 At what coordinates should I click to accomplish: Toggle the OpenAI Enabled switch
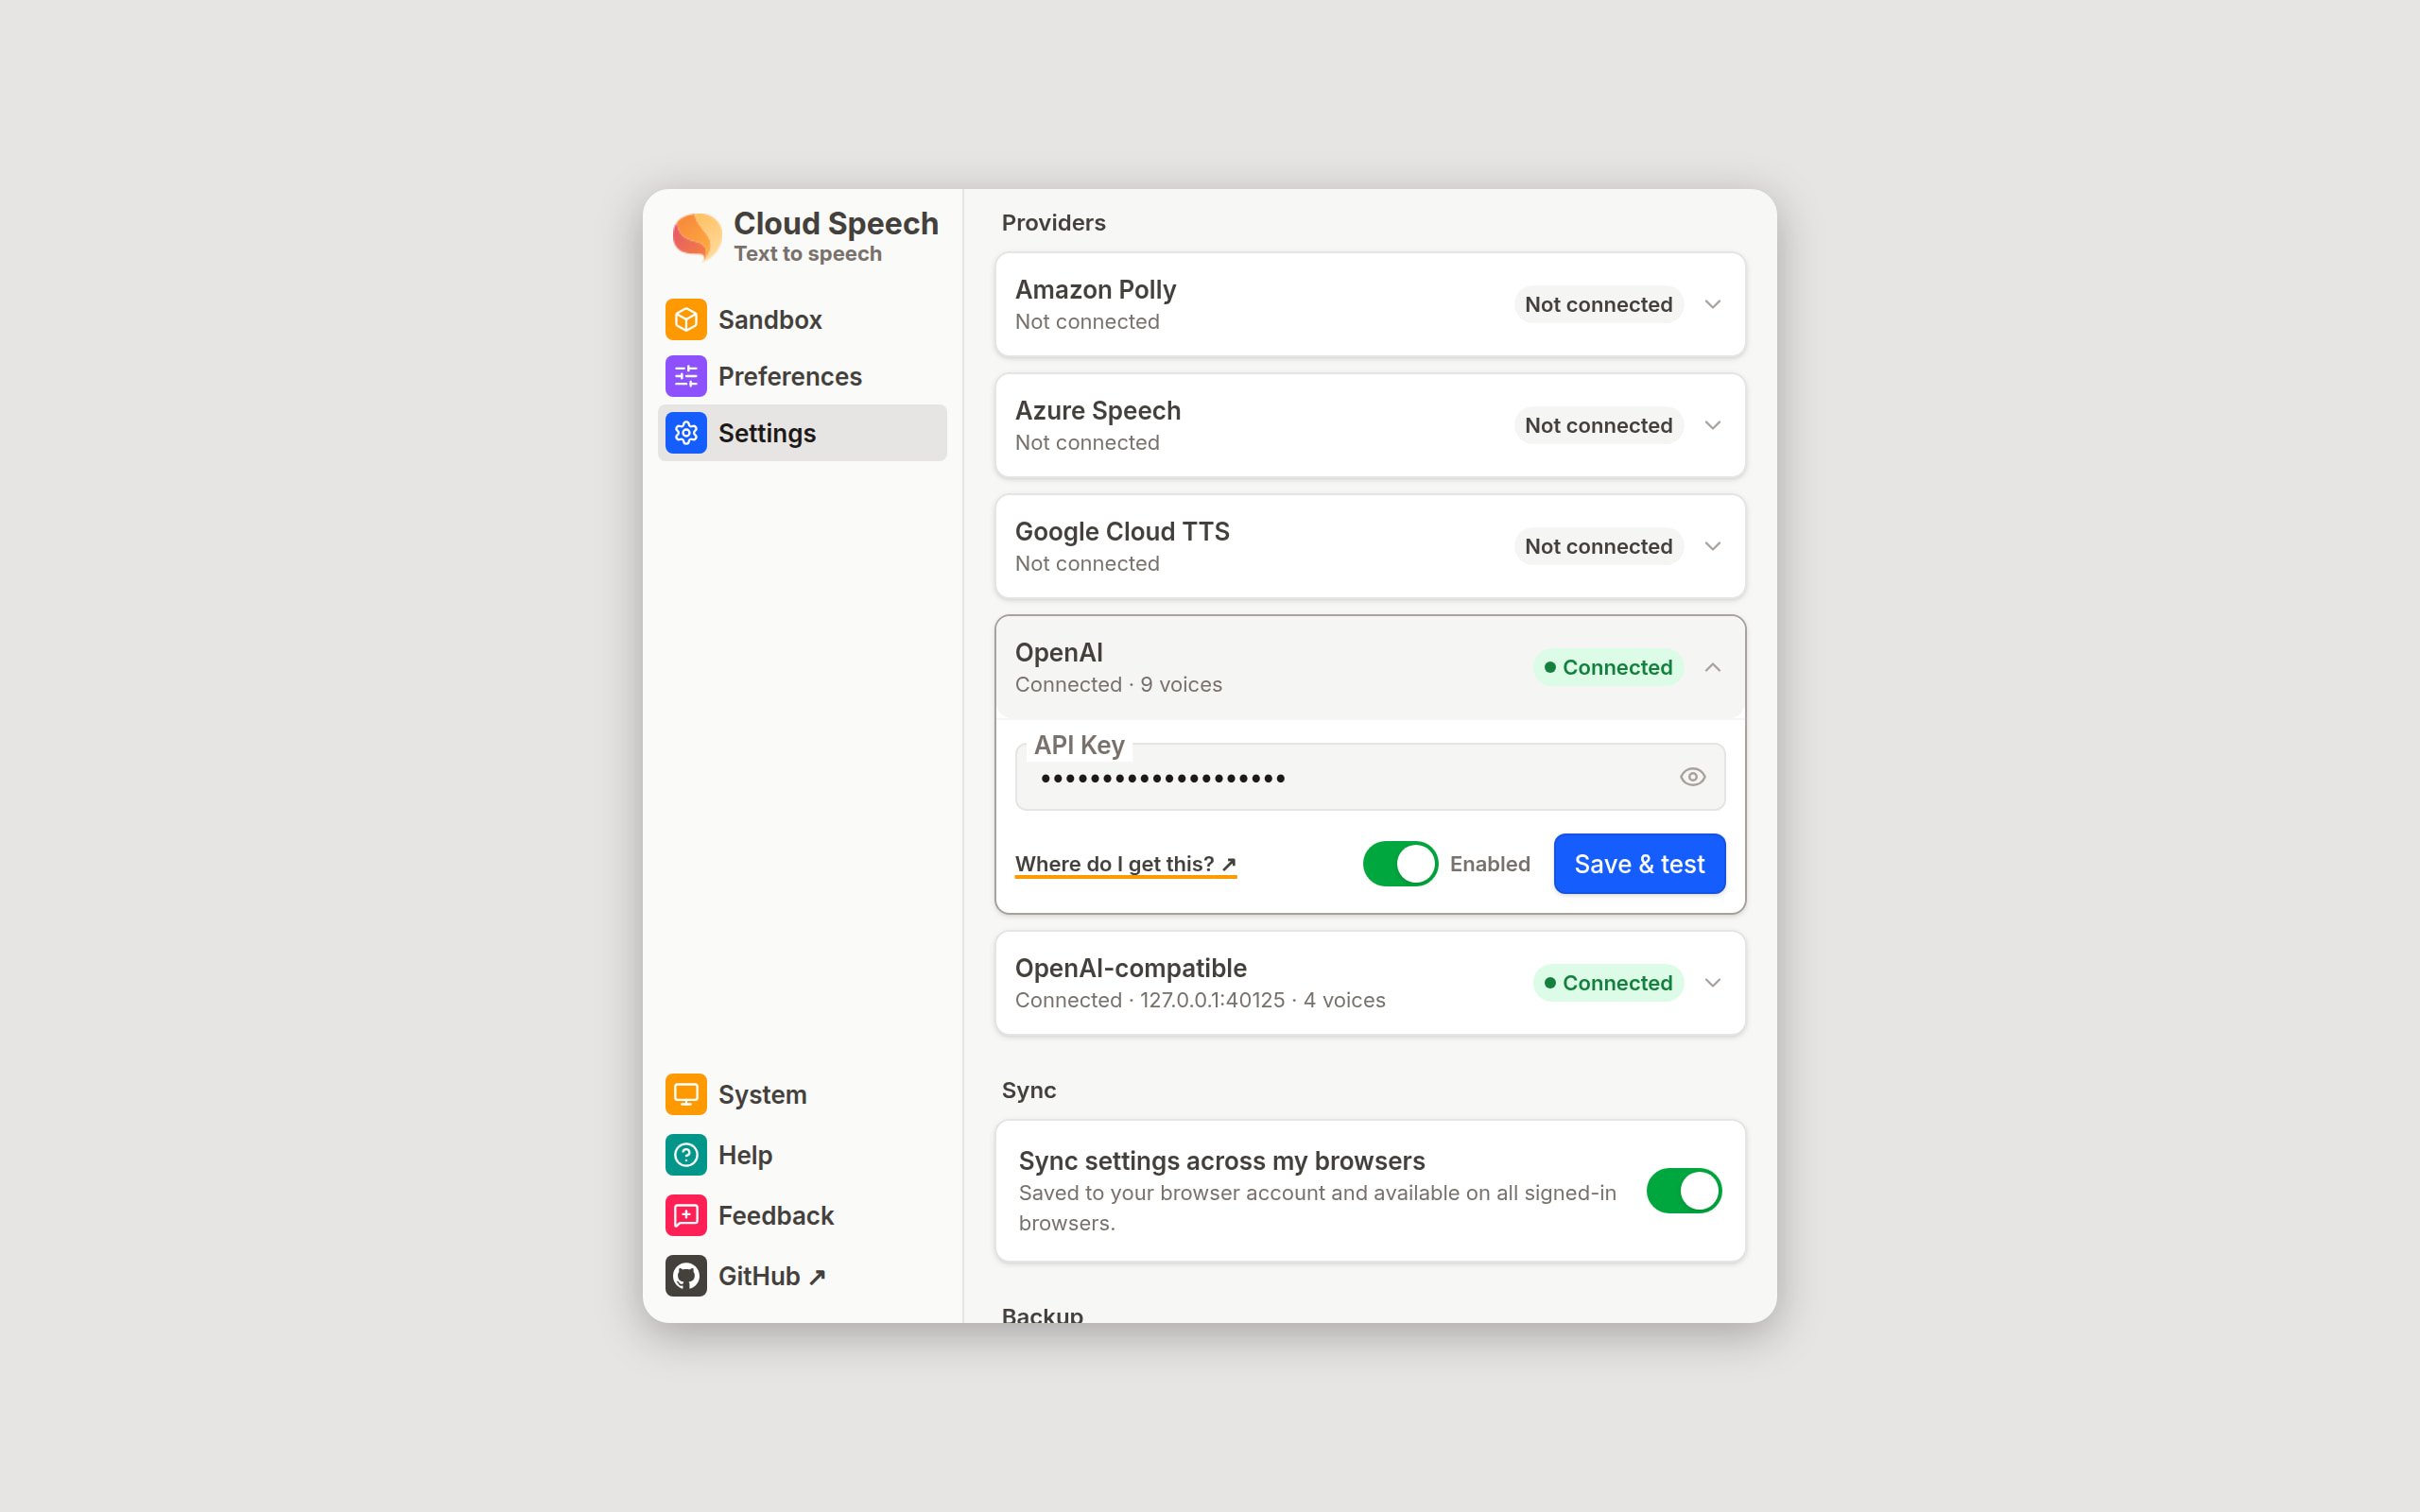click(x=1400, y=864)
